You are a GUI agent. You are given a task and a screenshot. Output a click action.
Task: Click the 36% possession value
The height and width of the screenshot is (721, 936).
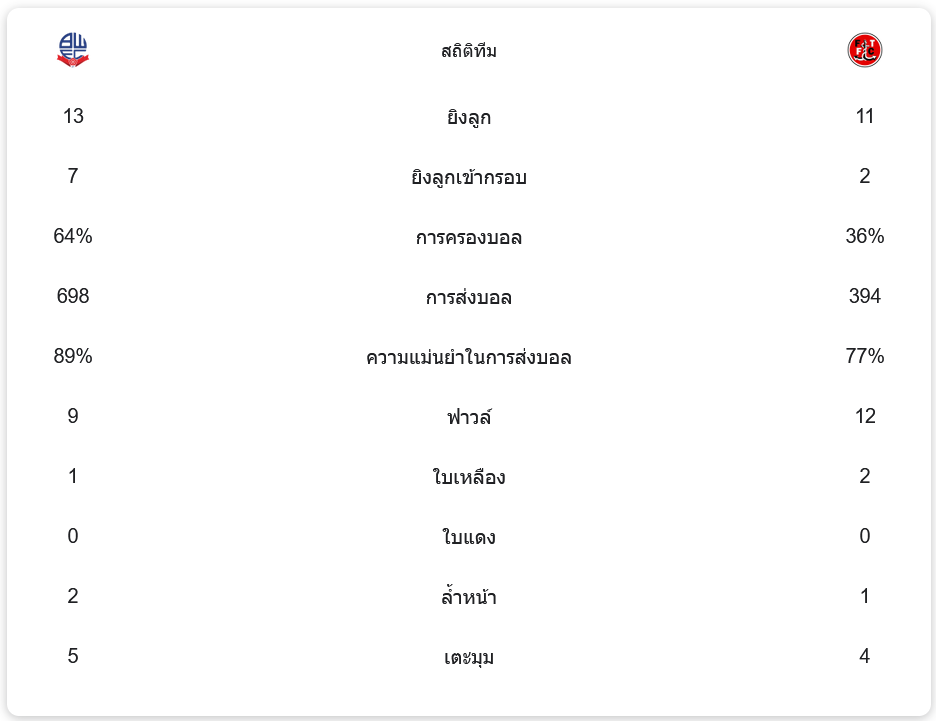point(864,236)
